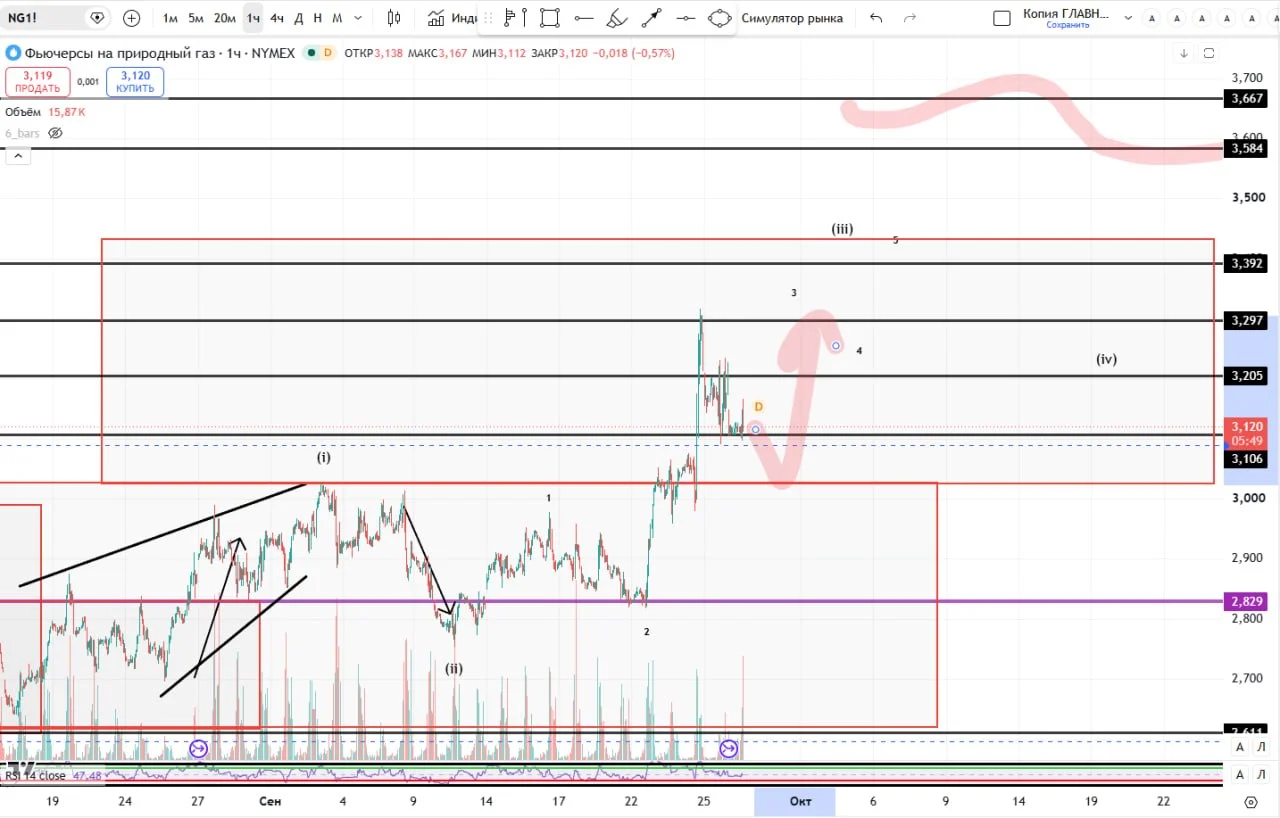Open the Indicators panel

tap(453, 18)
